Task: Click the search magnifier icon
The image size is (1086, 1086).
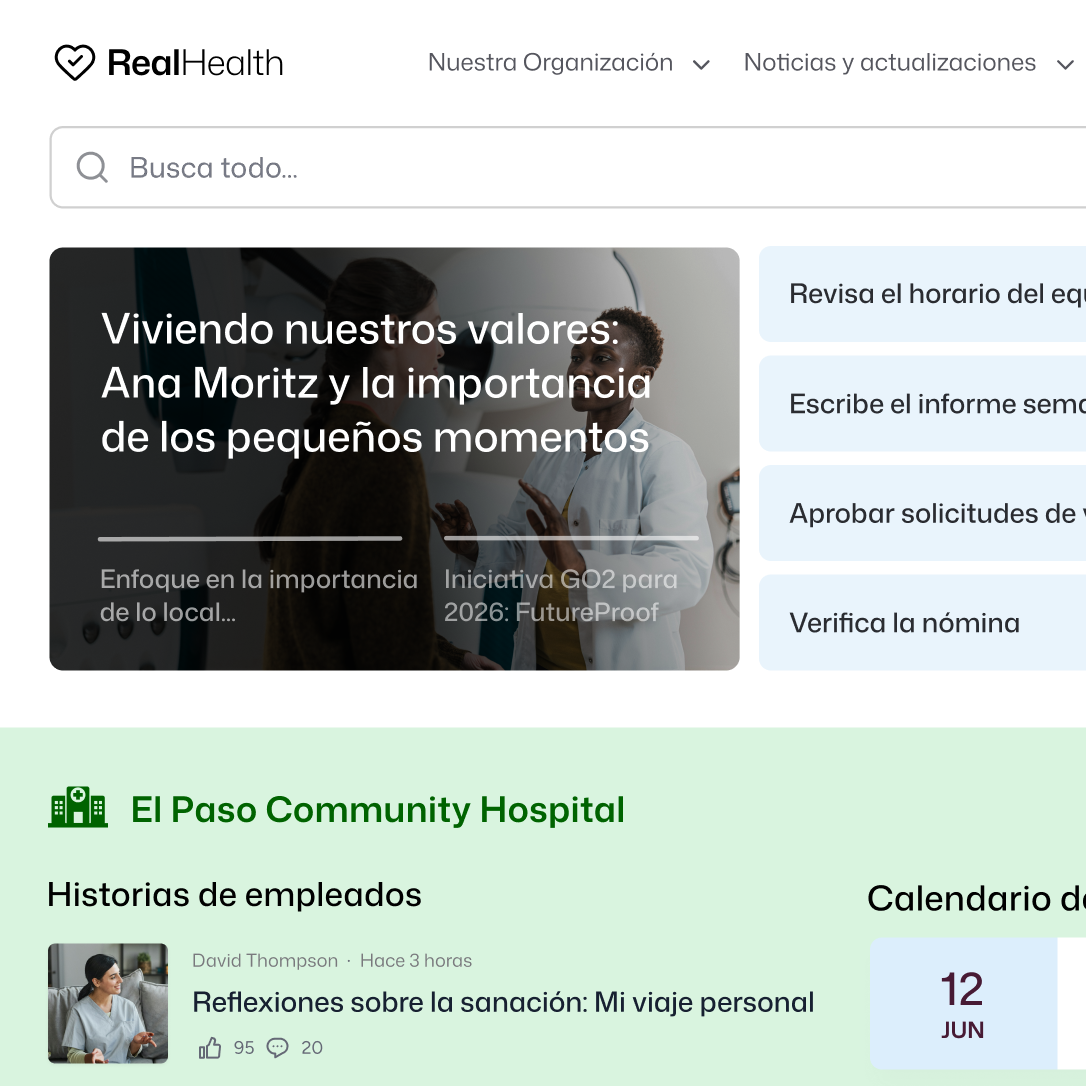Action: pyautogui.click(x=92, y=167)
